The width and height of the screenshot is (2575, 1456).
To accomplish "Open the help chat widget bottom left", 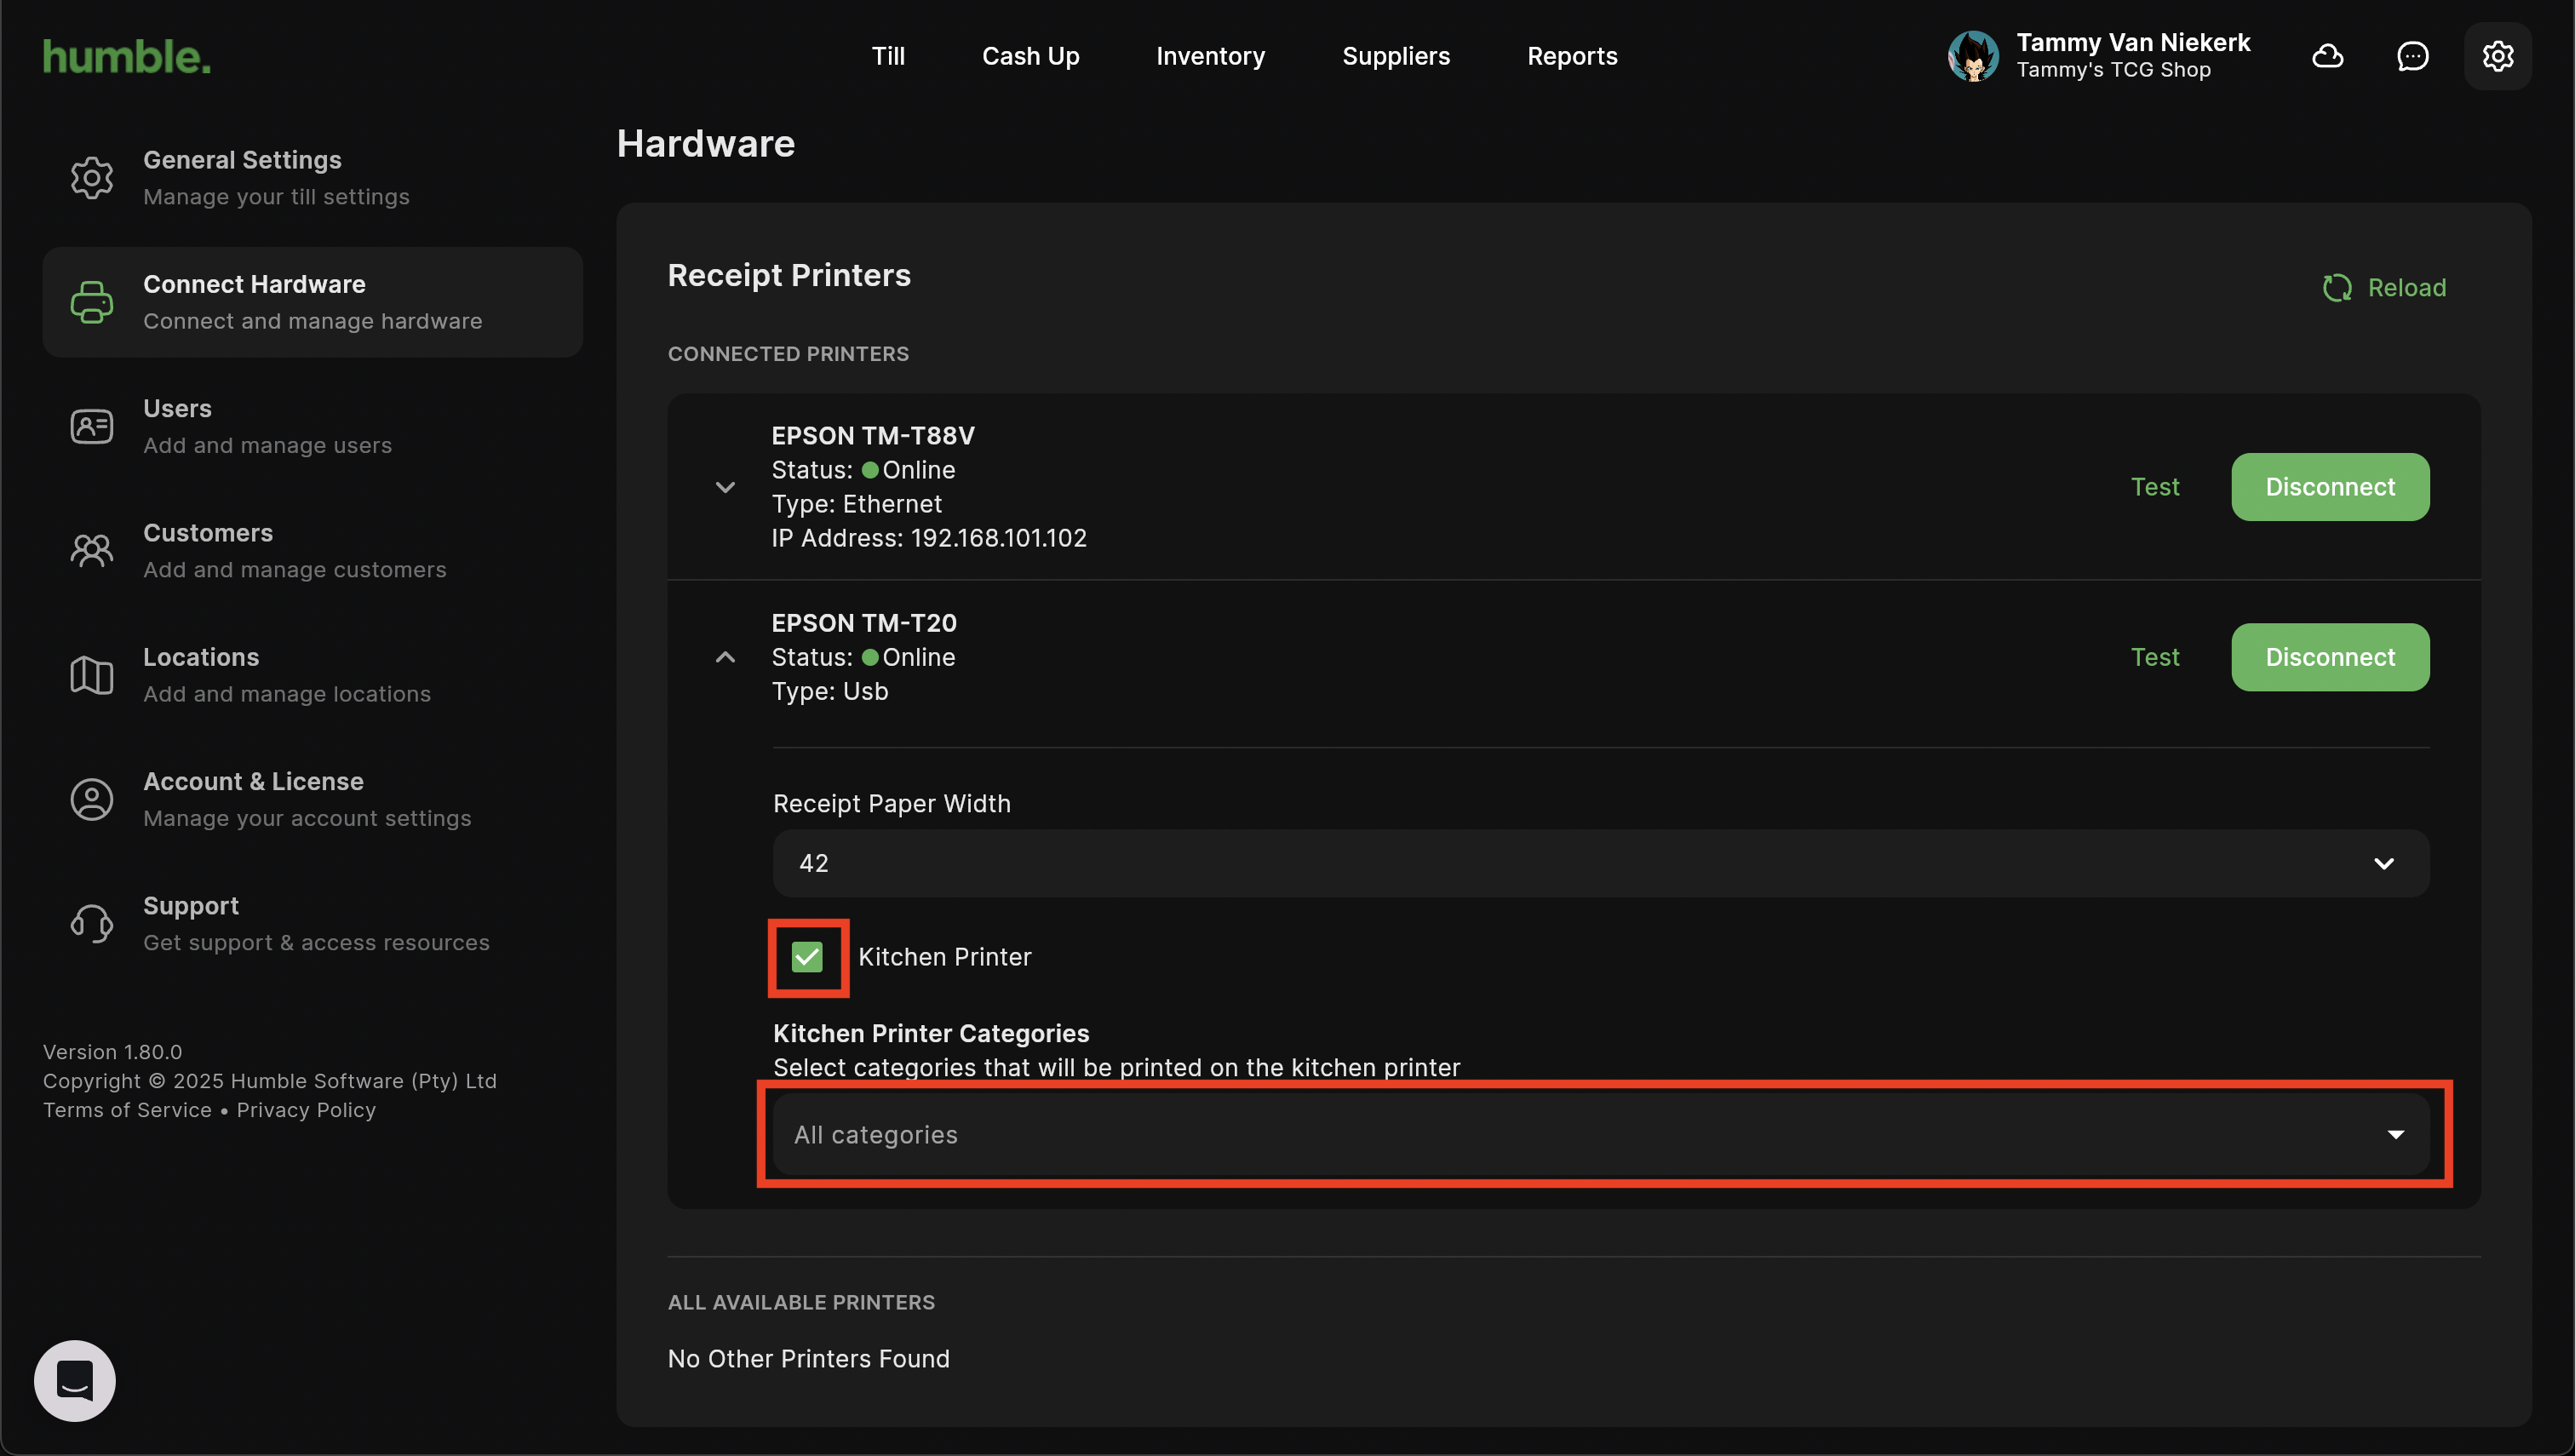I will coord(75,1380).
